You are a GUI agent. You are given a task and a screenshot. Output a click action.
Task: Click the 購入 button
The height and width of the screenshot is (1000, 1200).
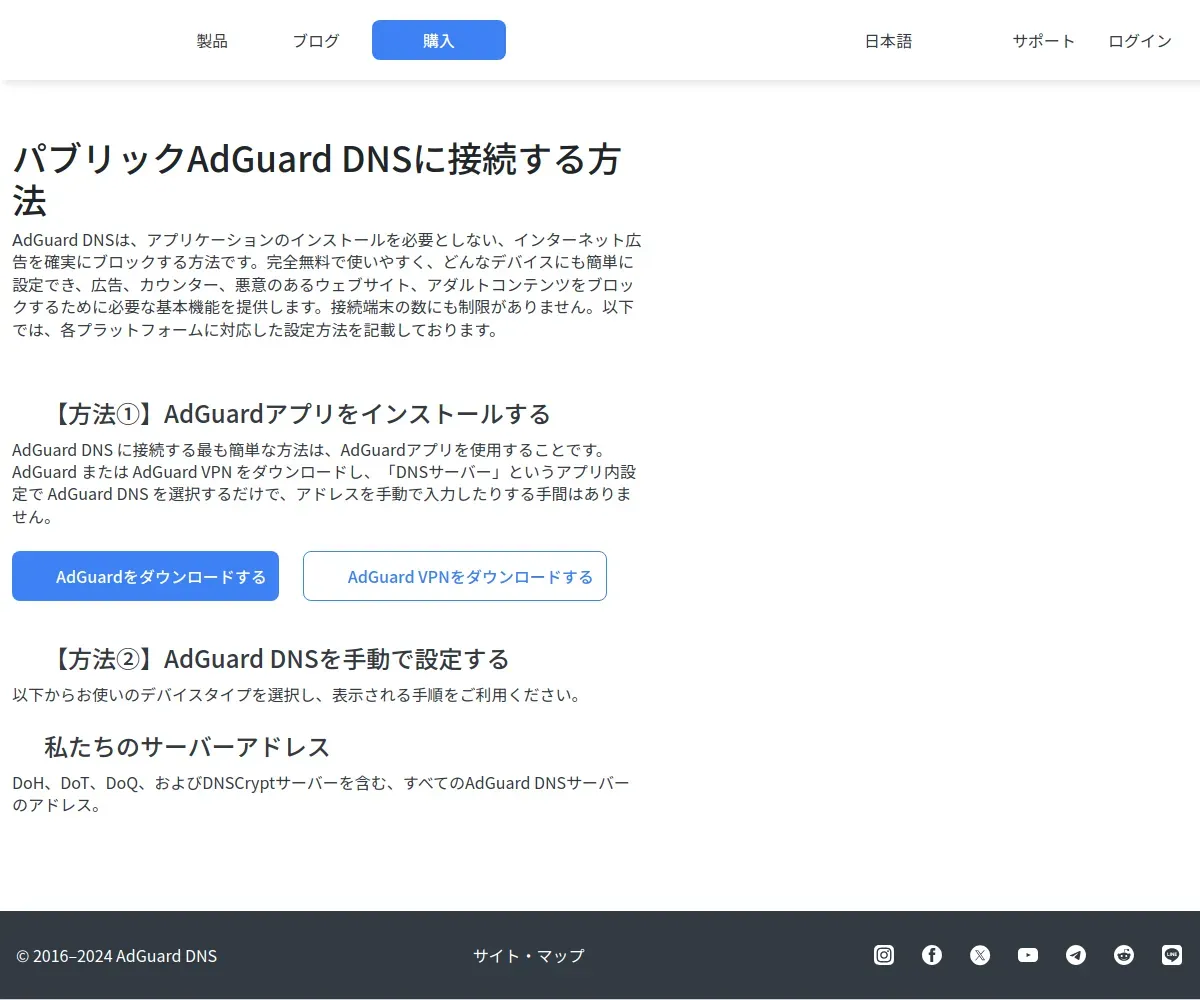pyautogui.click(x=439, y=40)
